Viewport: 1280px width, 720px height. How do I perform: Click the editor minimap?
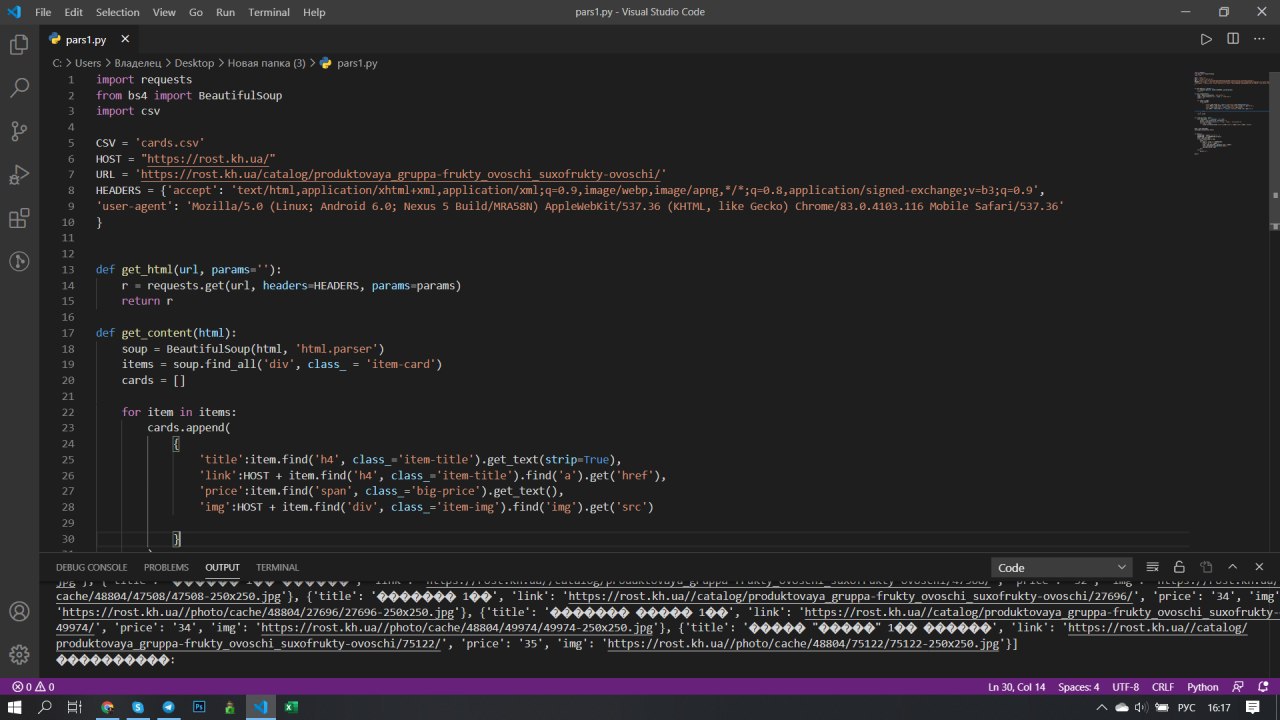1228,113
